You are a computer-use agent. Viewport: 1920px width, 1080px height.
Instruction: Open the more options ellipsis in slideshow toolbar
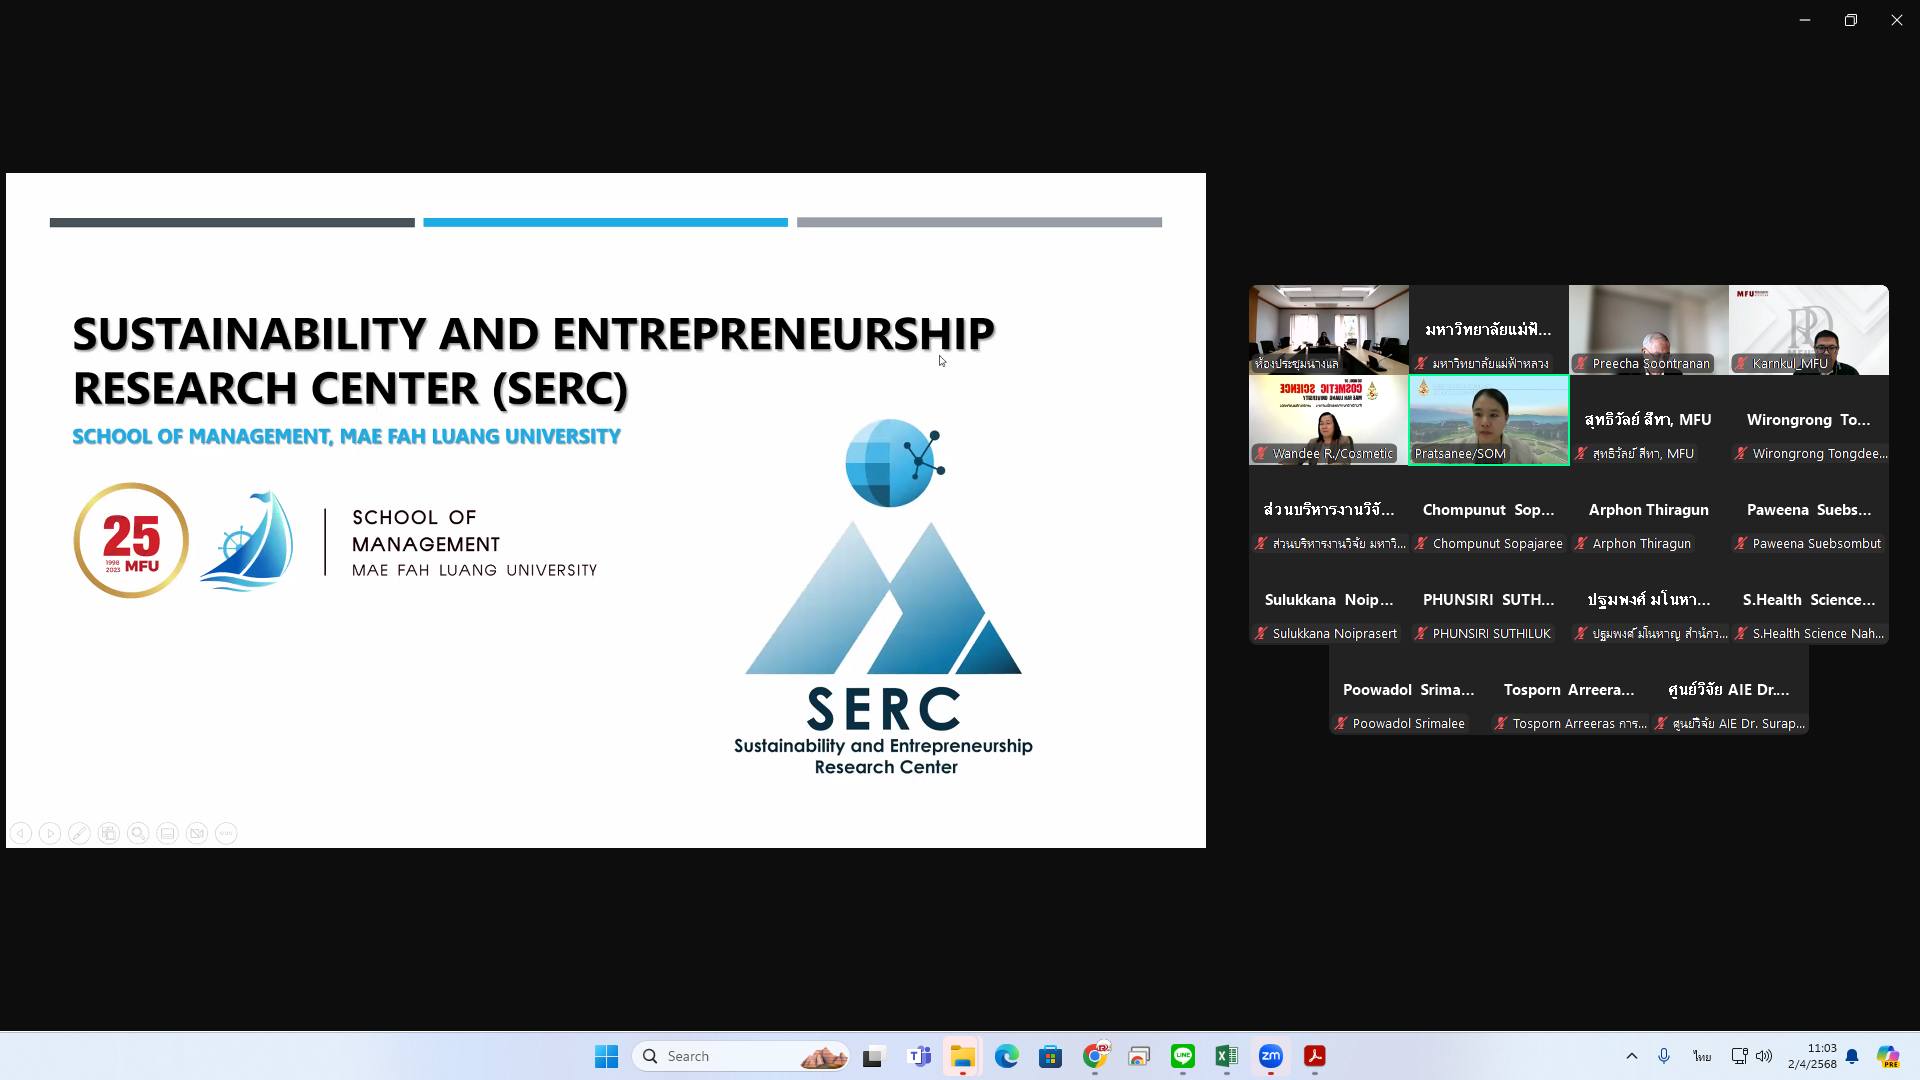(x=226, y=833)
